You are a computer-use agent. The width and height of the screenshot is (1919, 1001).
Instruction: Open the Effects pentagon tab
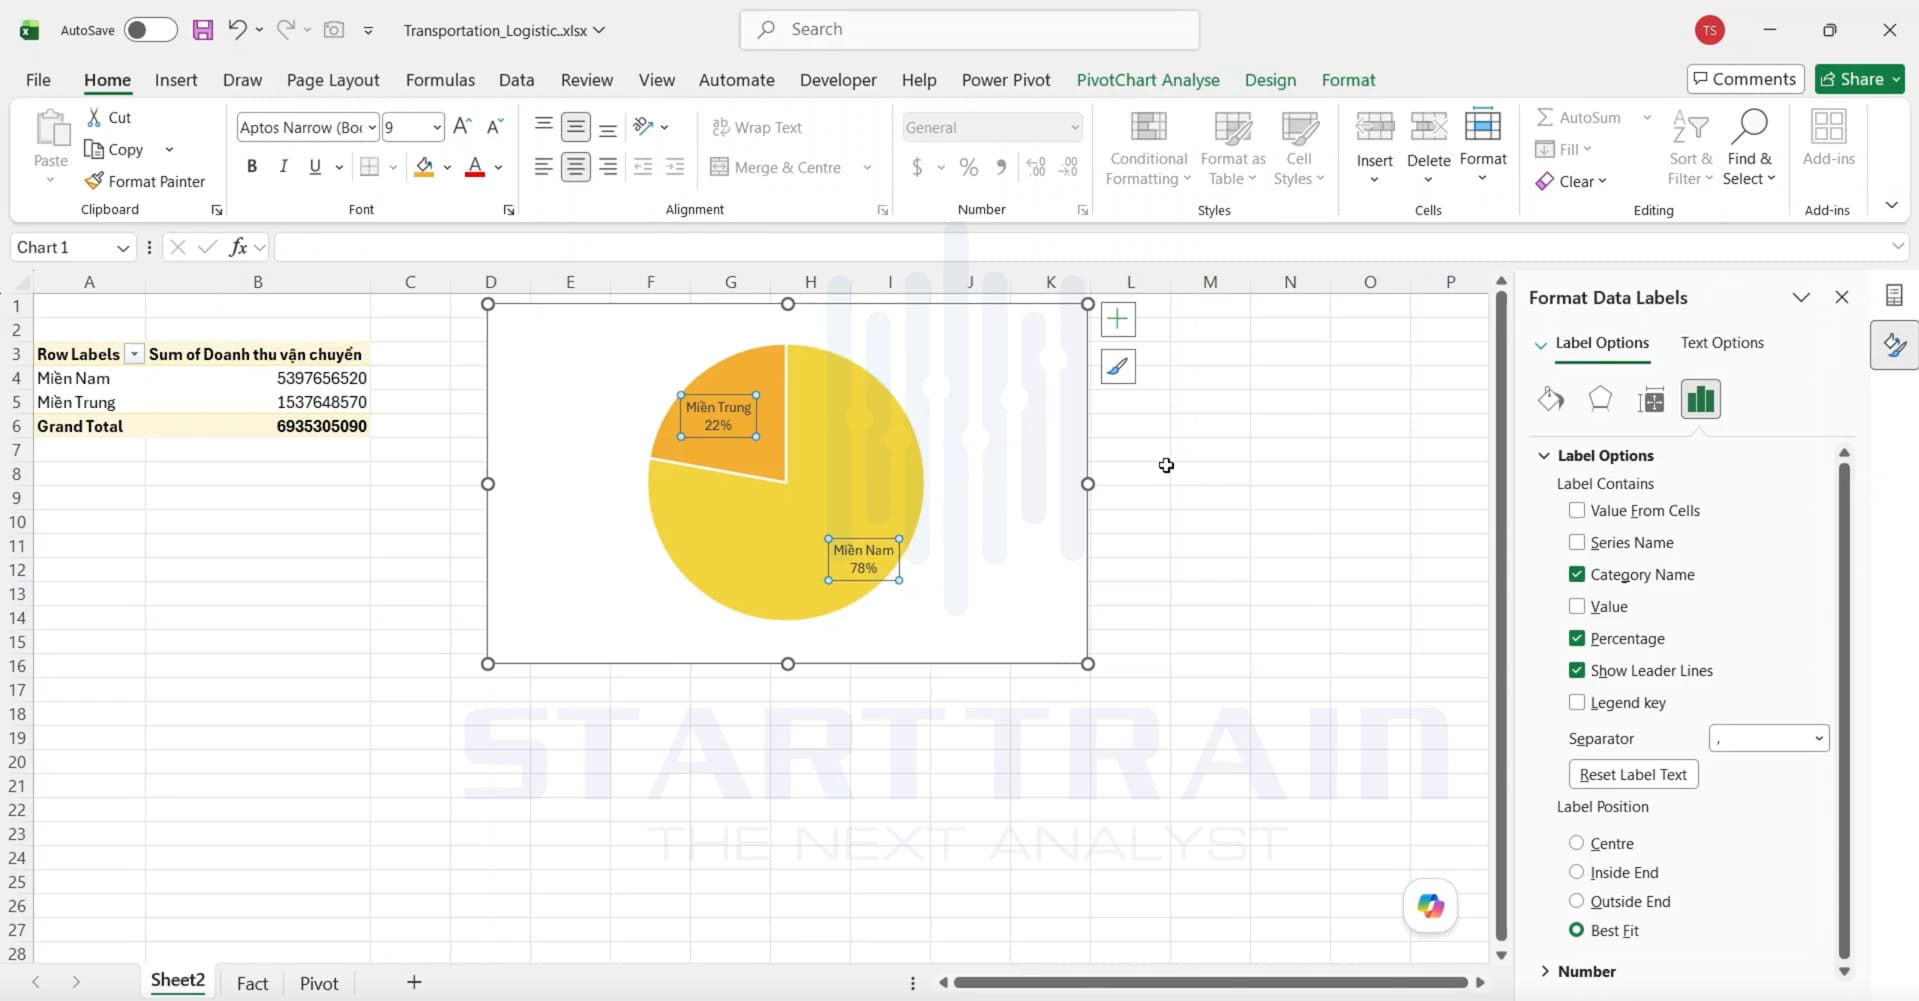1600,399
